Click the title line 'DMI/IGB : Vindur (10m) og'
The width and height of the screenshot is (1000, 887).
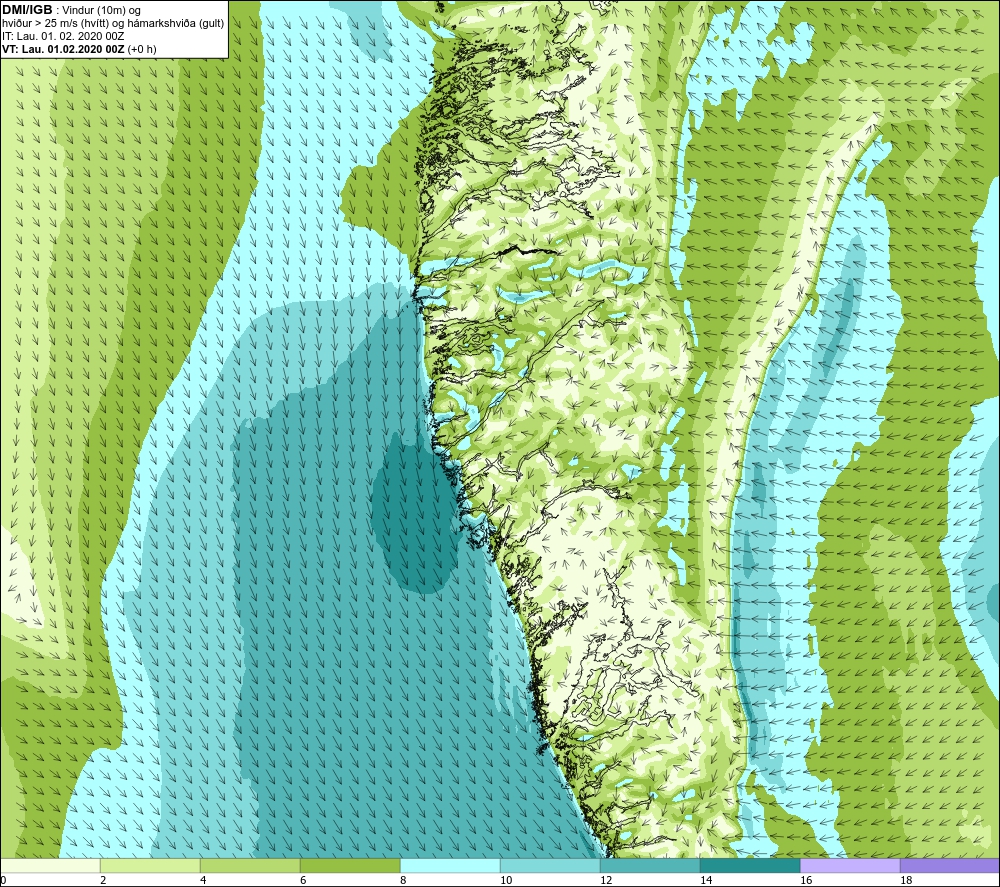71,10
